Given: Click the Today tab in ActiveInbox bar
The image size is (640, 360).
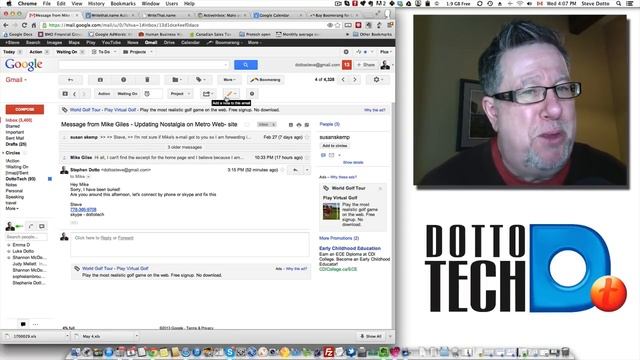Looking at the screenshot, I should pos(9,52).
